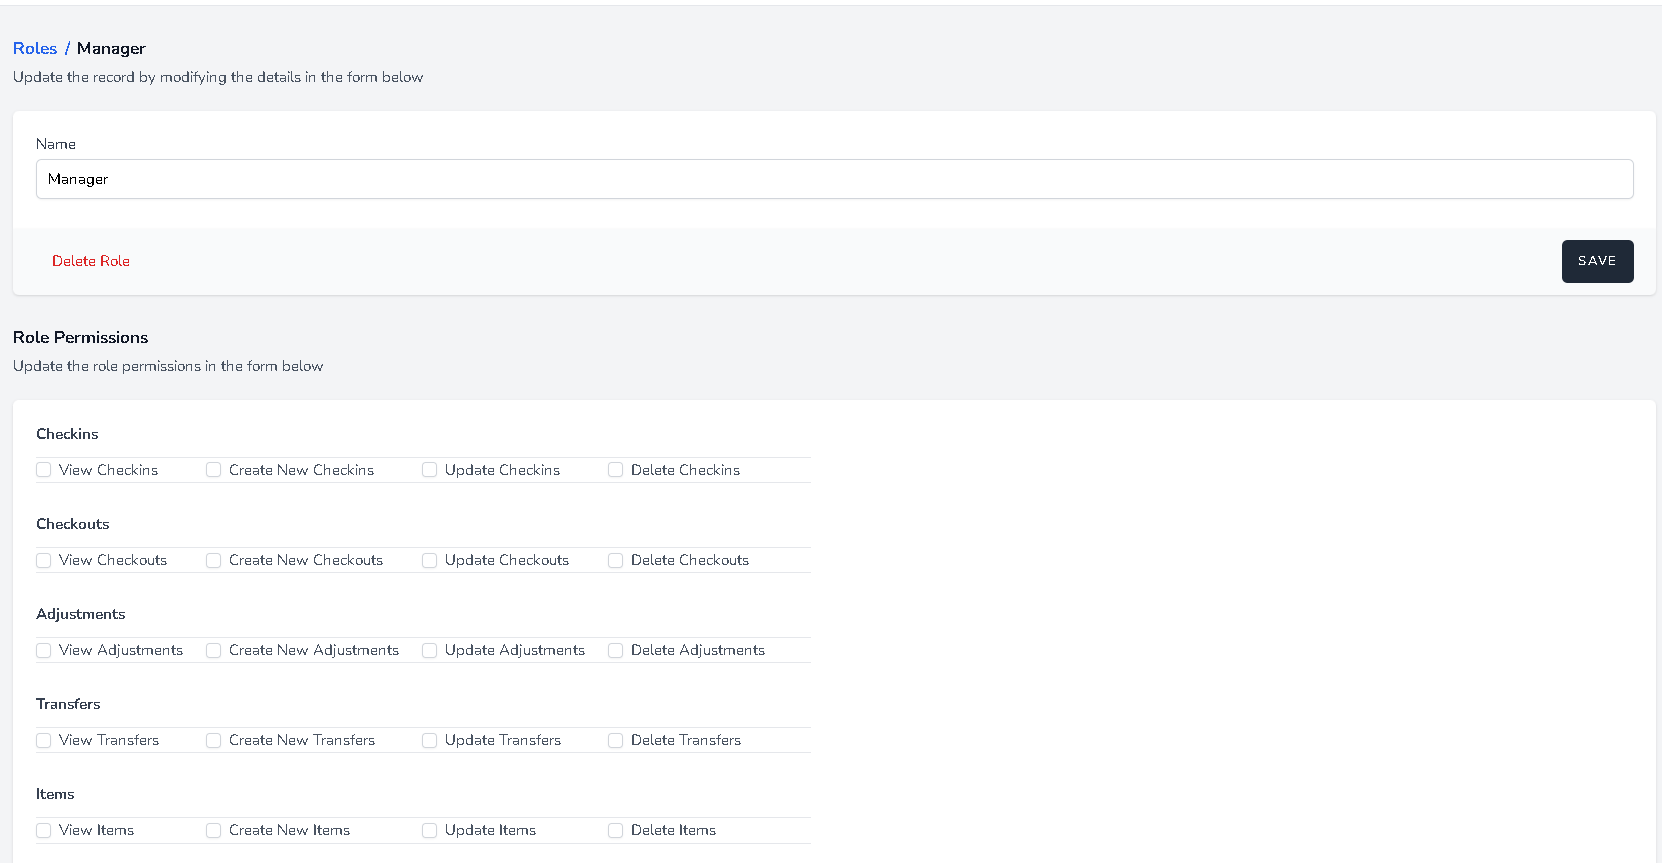Screen dimensions: 1662x863
Task: Click the Roles breadcrumb link
Action: tap(35, 48)
